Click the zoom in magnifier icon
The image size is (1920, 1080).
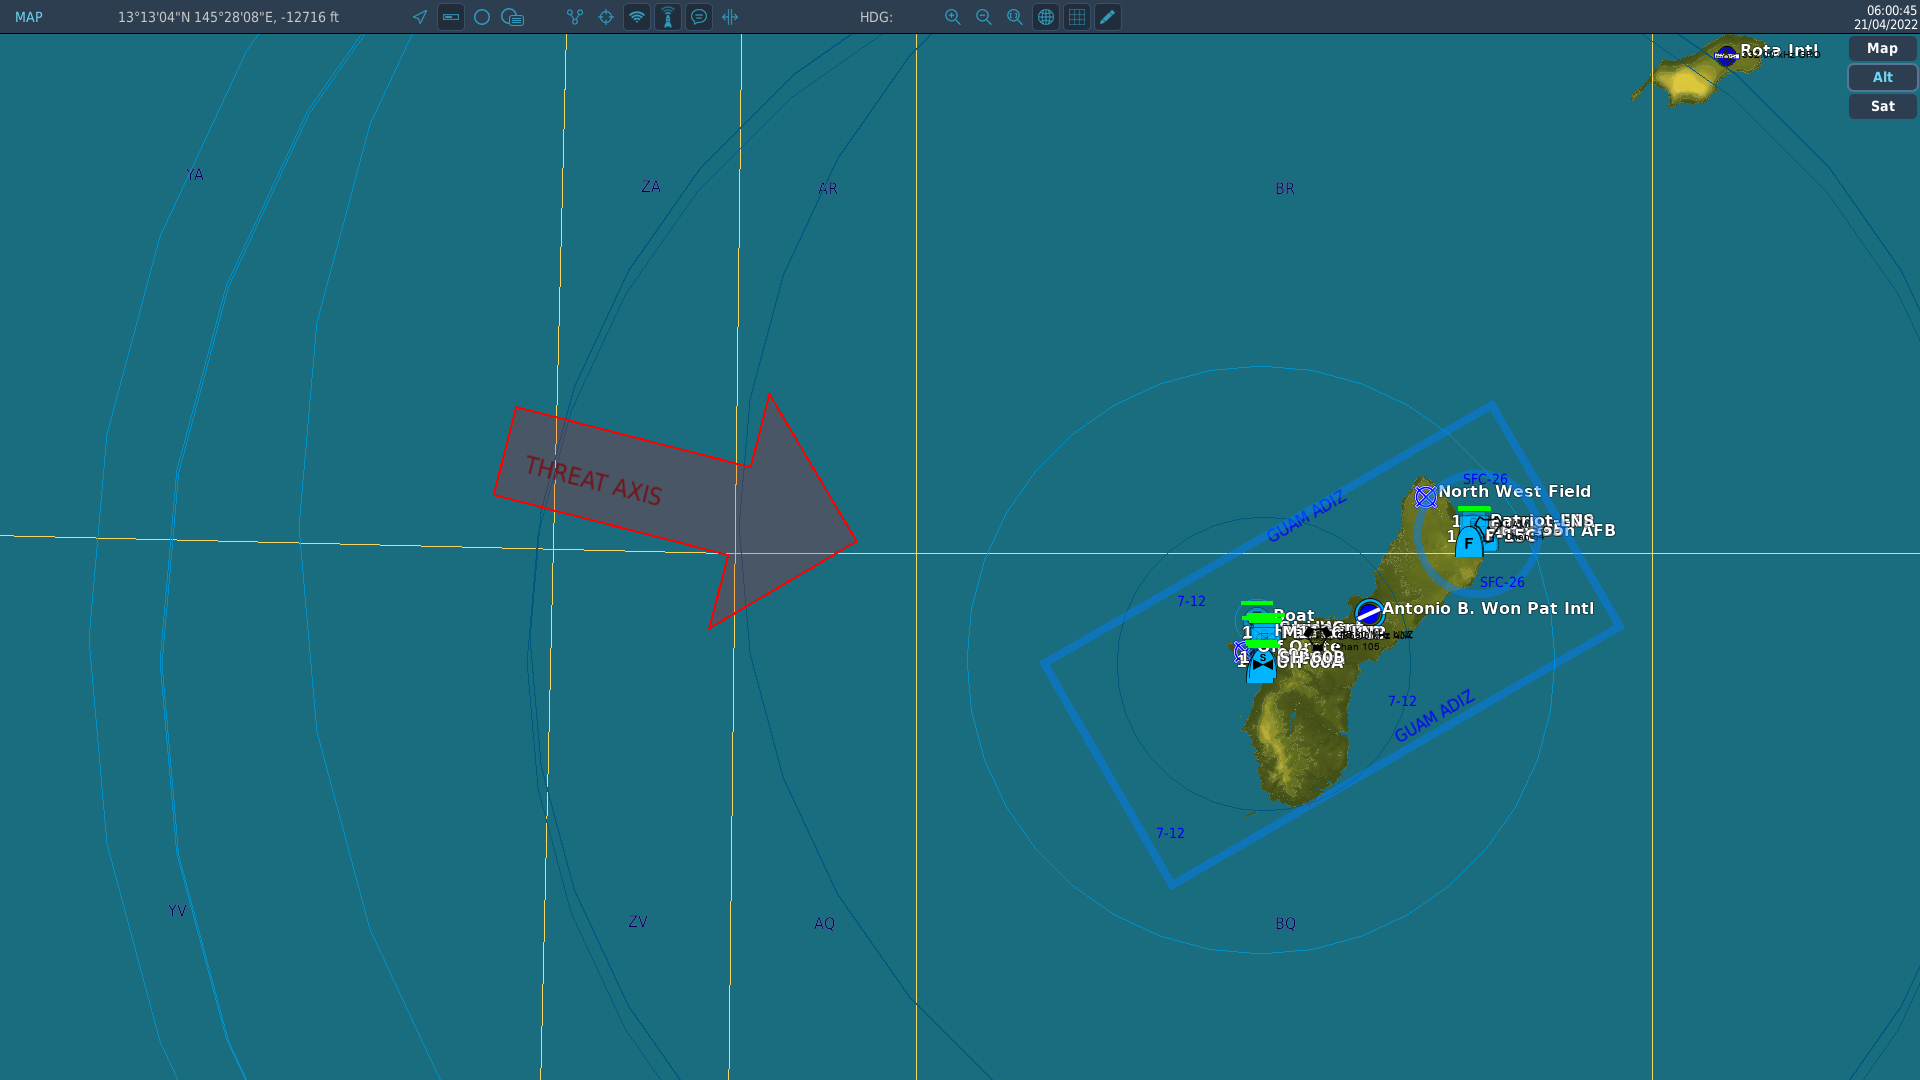point(952,17)
